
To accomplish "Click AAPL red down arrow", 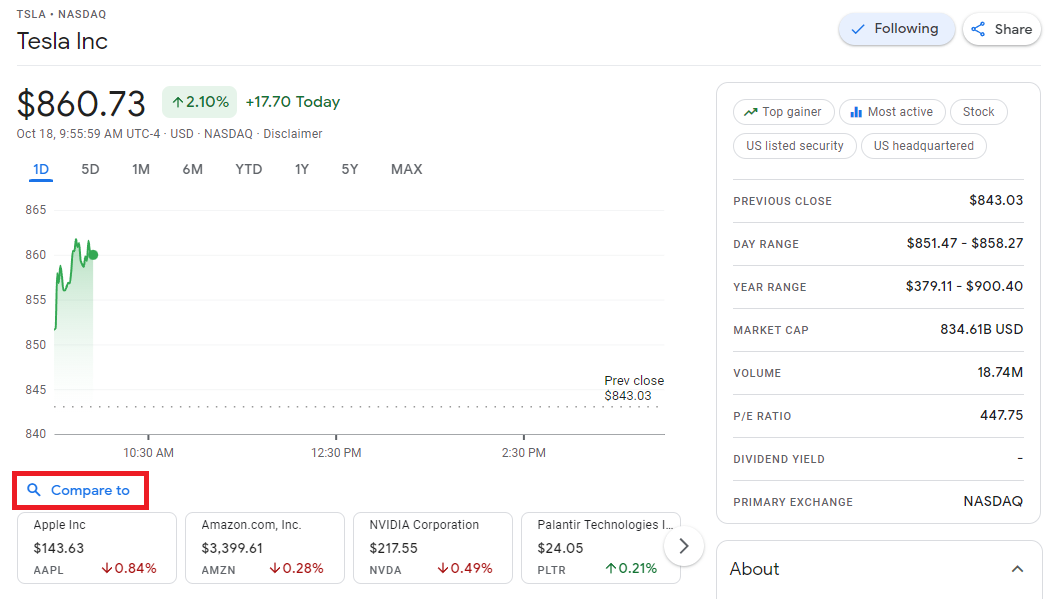I will pos(107,569).
